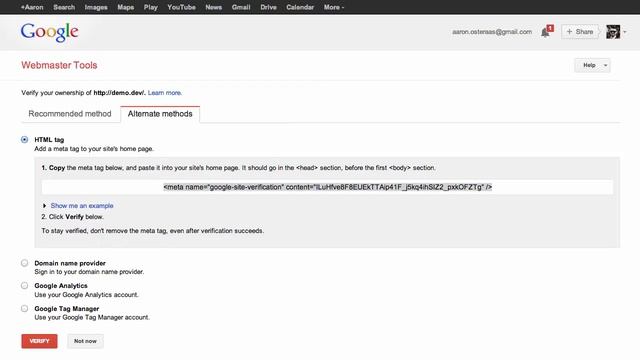Open Search in the top bar
Image resolution: width=640 pixels, height=360 pixels.
[64, 7]
